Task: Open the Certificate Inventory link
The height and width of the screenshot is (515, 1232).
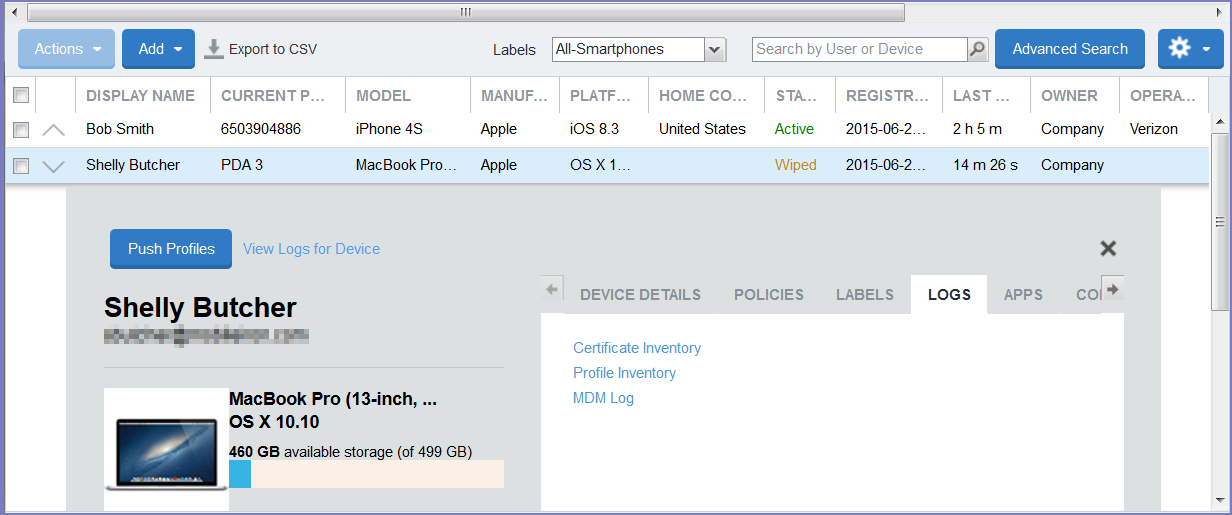Action: coord(636,348)
